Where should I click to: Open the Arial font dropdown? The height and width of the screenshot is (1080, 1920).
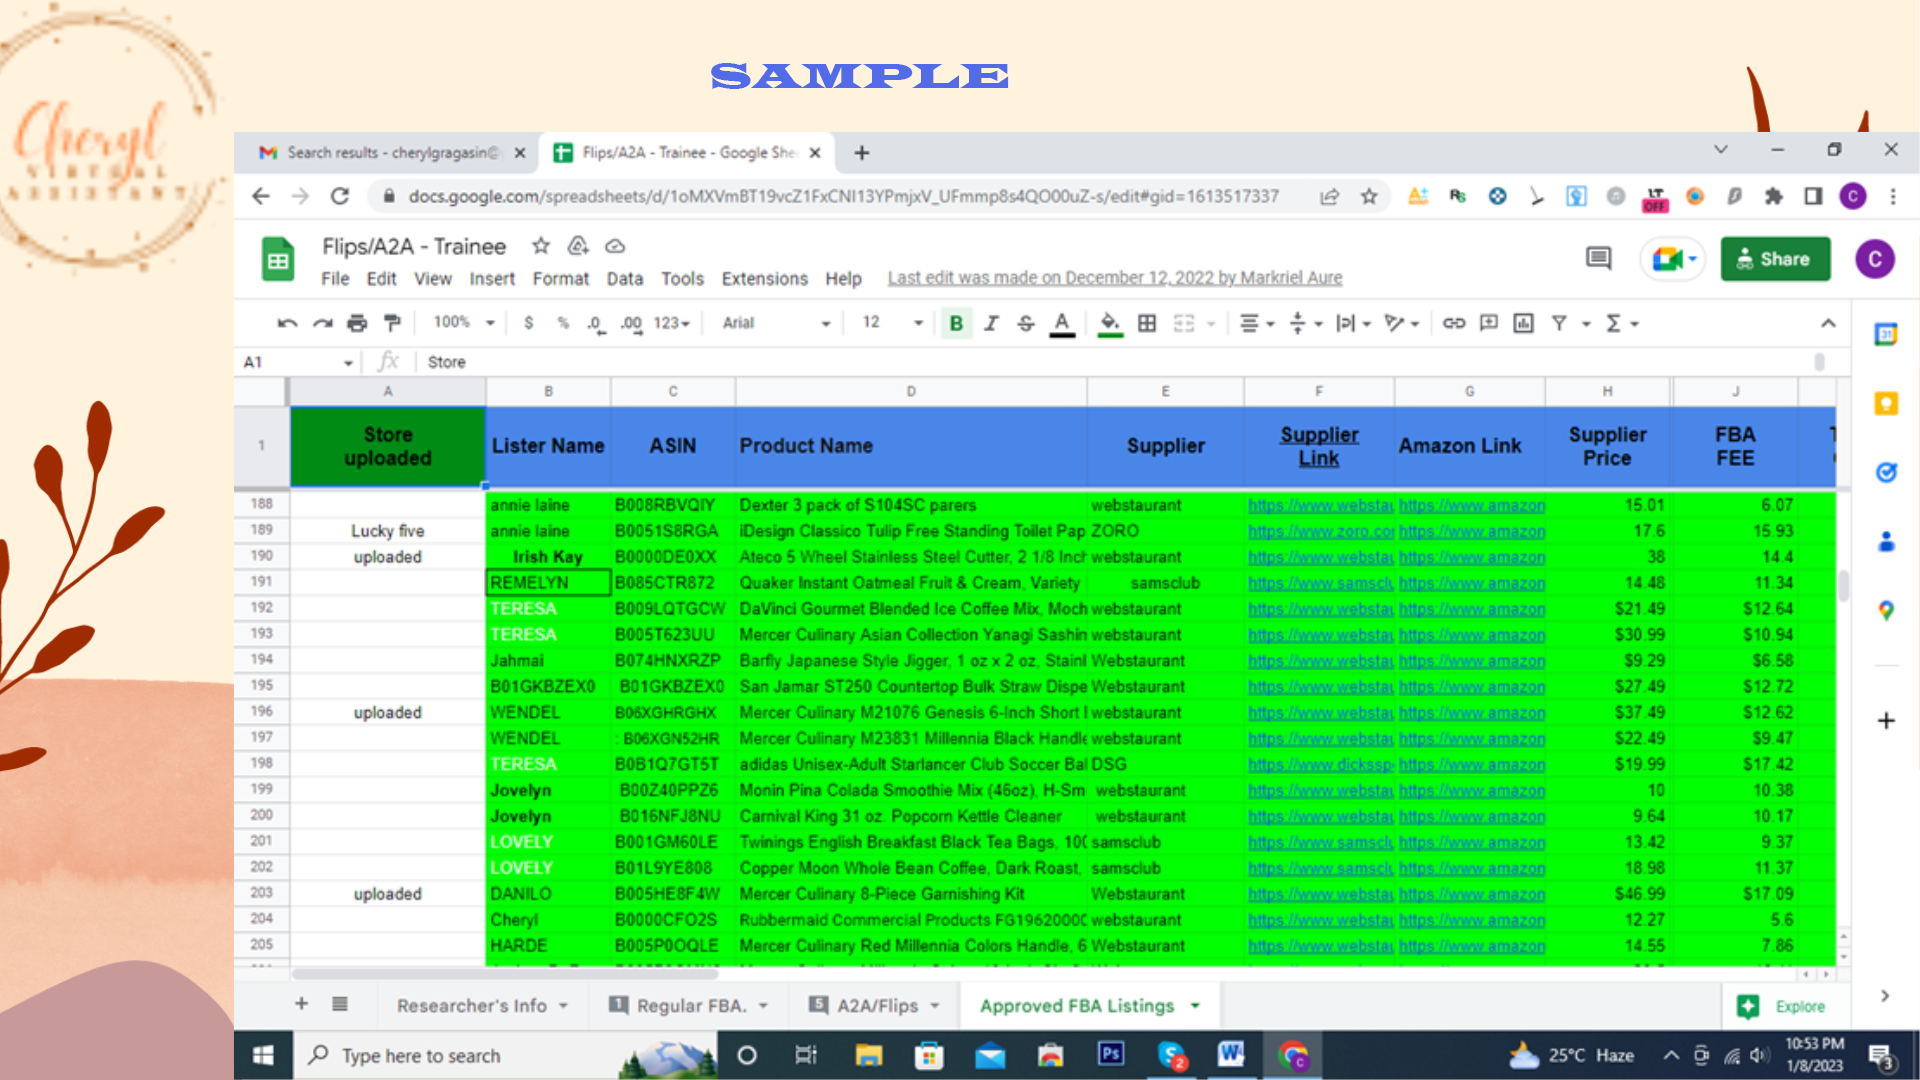(776, 323)
